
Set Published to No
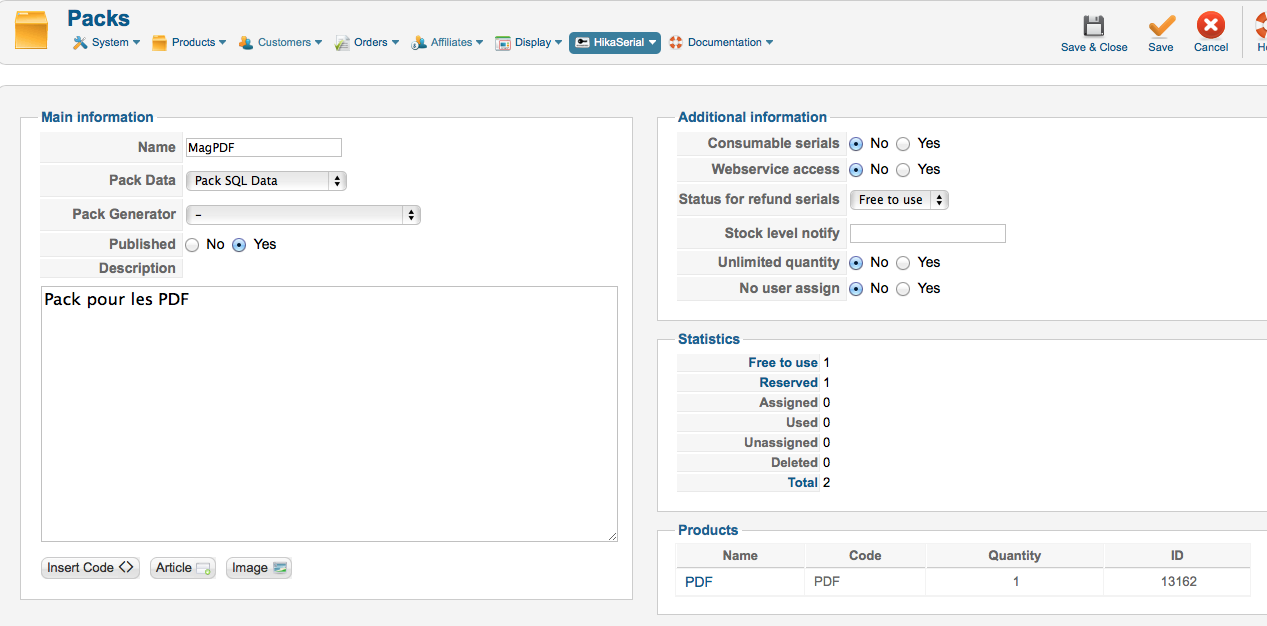tap(193, 245)
